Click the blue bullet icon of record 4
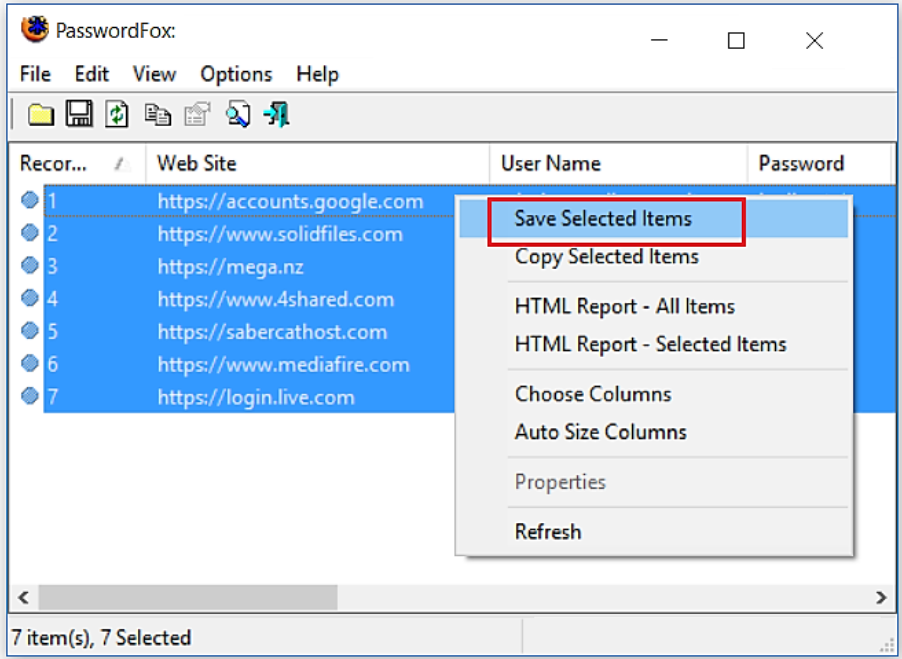The height and width of the screenshot is (659, 902). pyautogui.click(x=29, y=298)
